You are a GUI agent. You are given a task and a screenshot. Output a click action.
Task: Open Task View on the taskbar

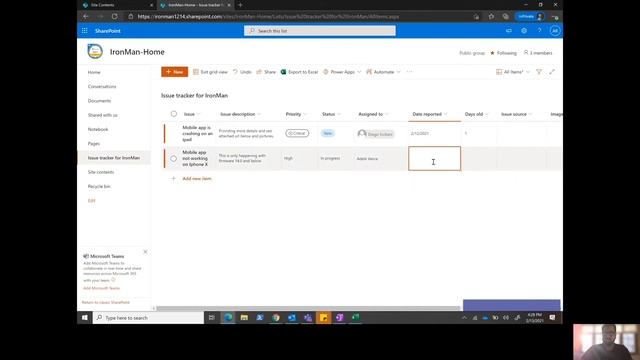click(211, 318)
